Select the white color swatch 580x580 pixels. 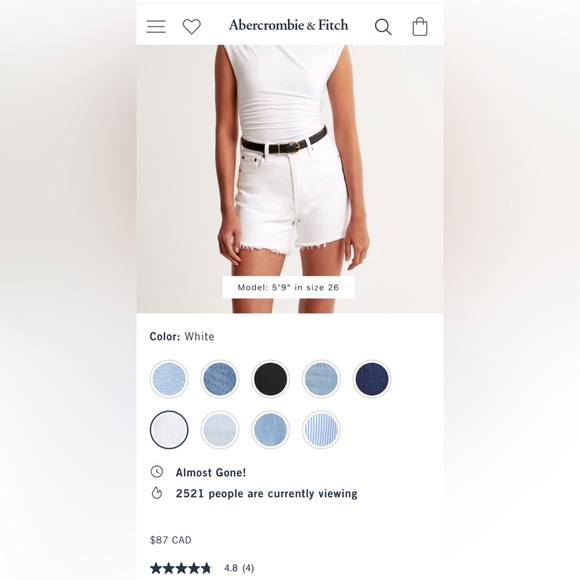(x=169, y=430)
